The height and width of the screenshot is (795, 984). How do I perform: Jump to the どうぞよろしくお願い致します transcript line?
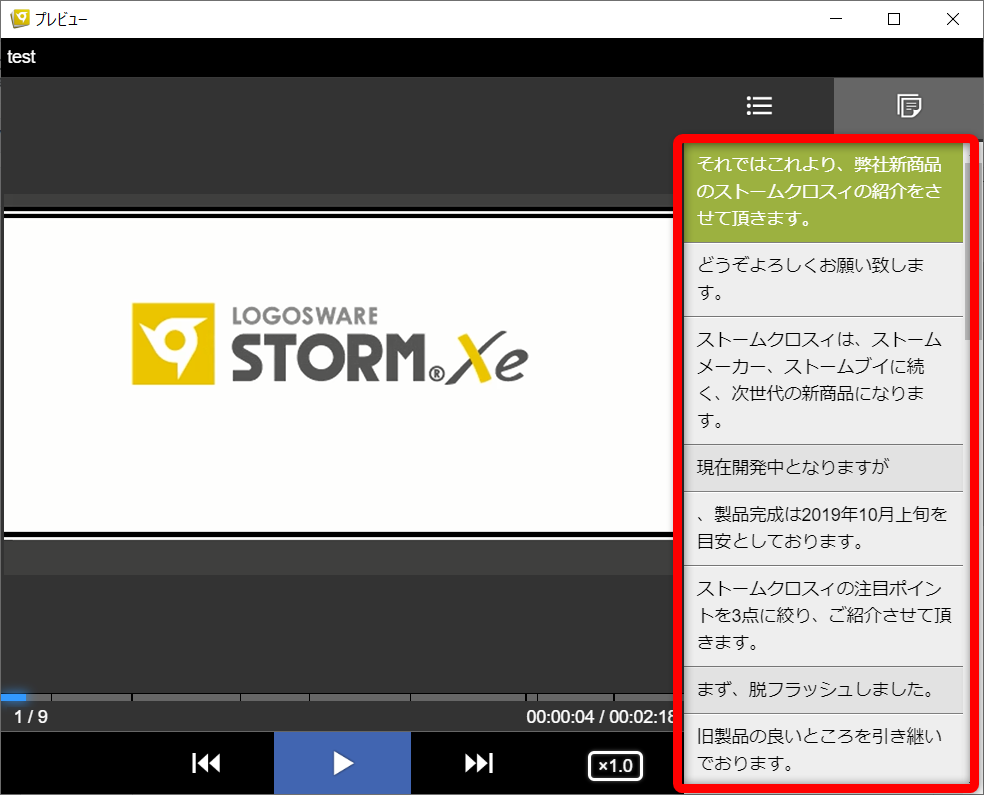click(822, 279)
